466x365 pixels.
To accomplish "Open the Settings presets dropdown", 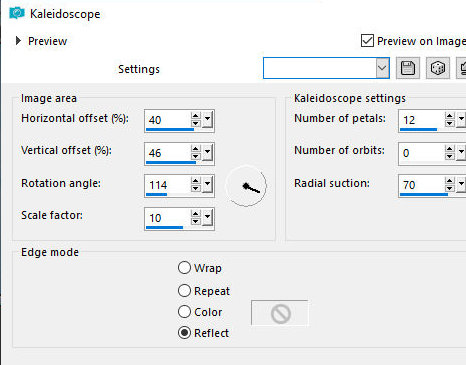I will [x=382, y=68].
